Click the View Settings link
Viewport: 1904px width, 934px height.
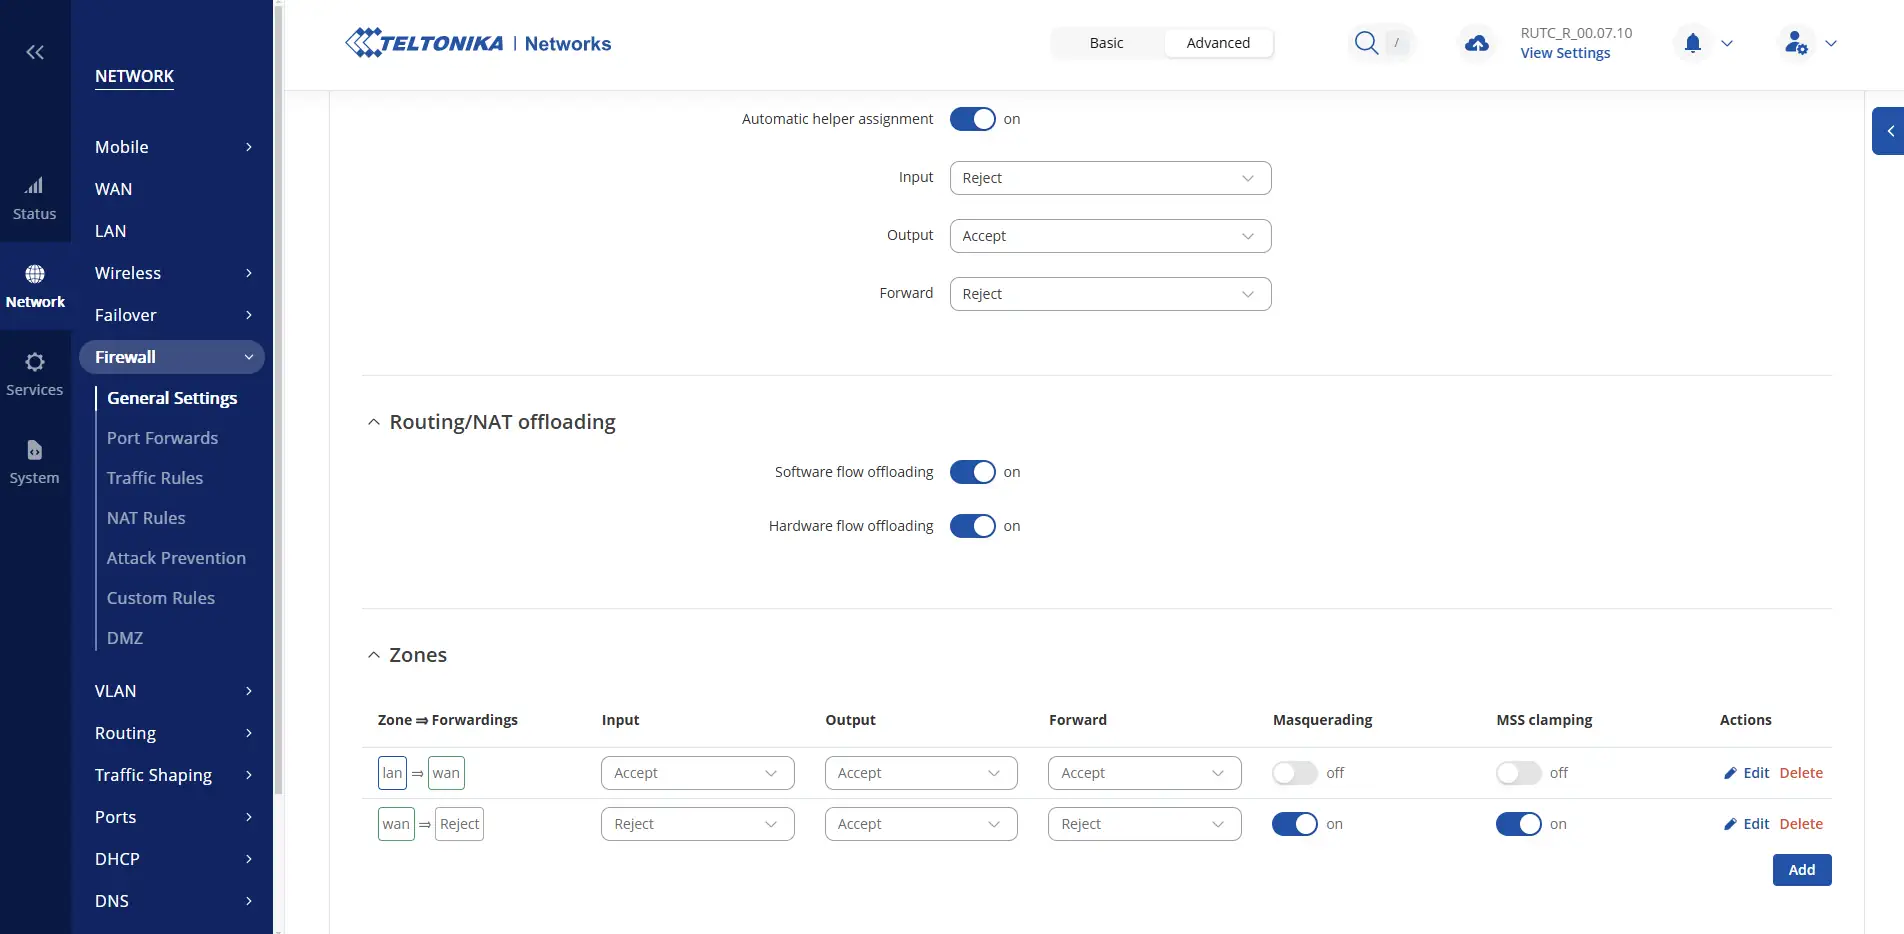[1565, 53]
